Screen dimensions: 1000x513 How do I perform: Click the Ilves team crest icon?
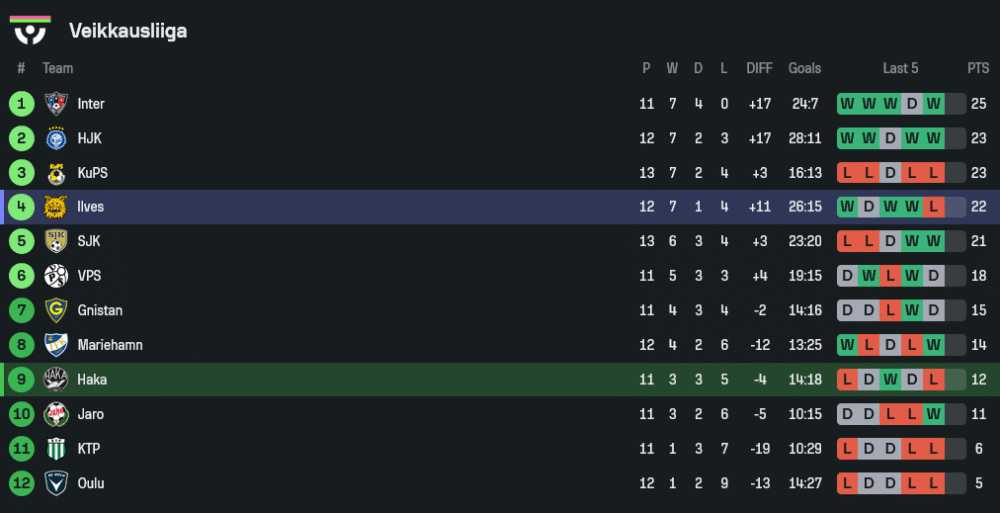[55, 207]
